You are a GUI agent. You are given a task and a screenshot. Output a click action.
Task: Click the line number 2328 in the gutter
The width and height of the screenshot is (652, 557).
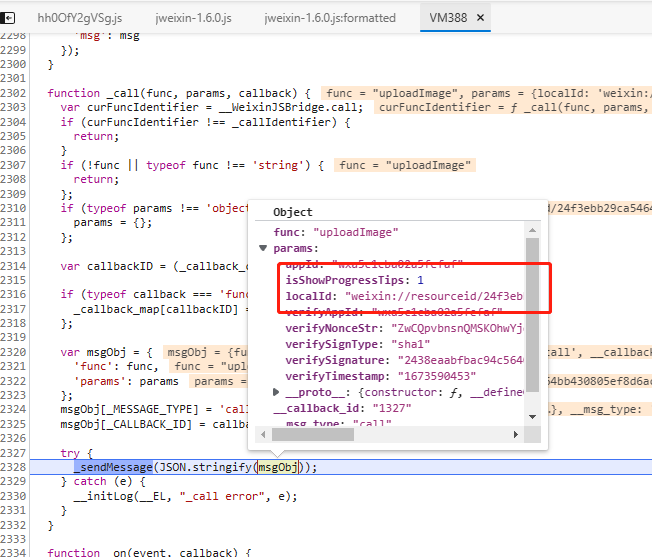coord(13,467)
